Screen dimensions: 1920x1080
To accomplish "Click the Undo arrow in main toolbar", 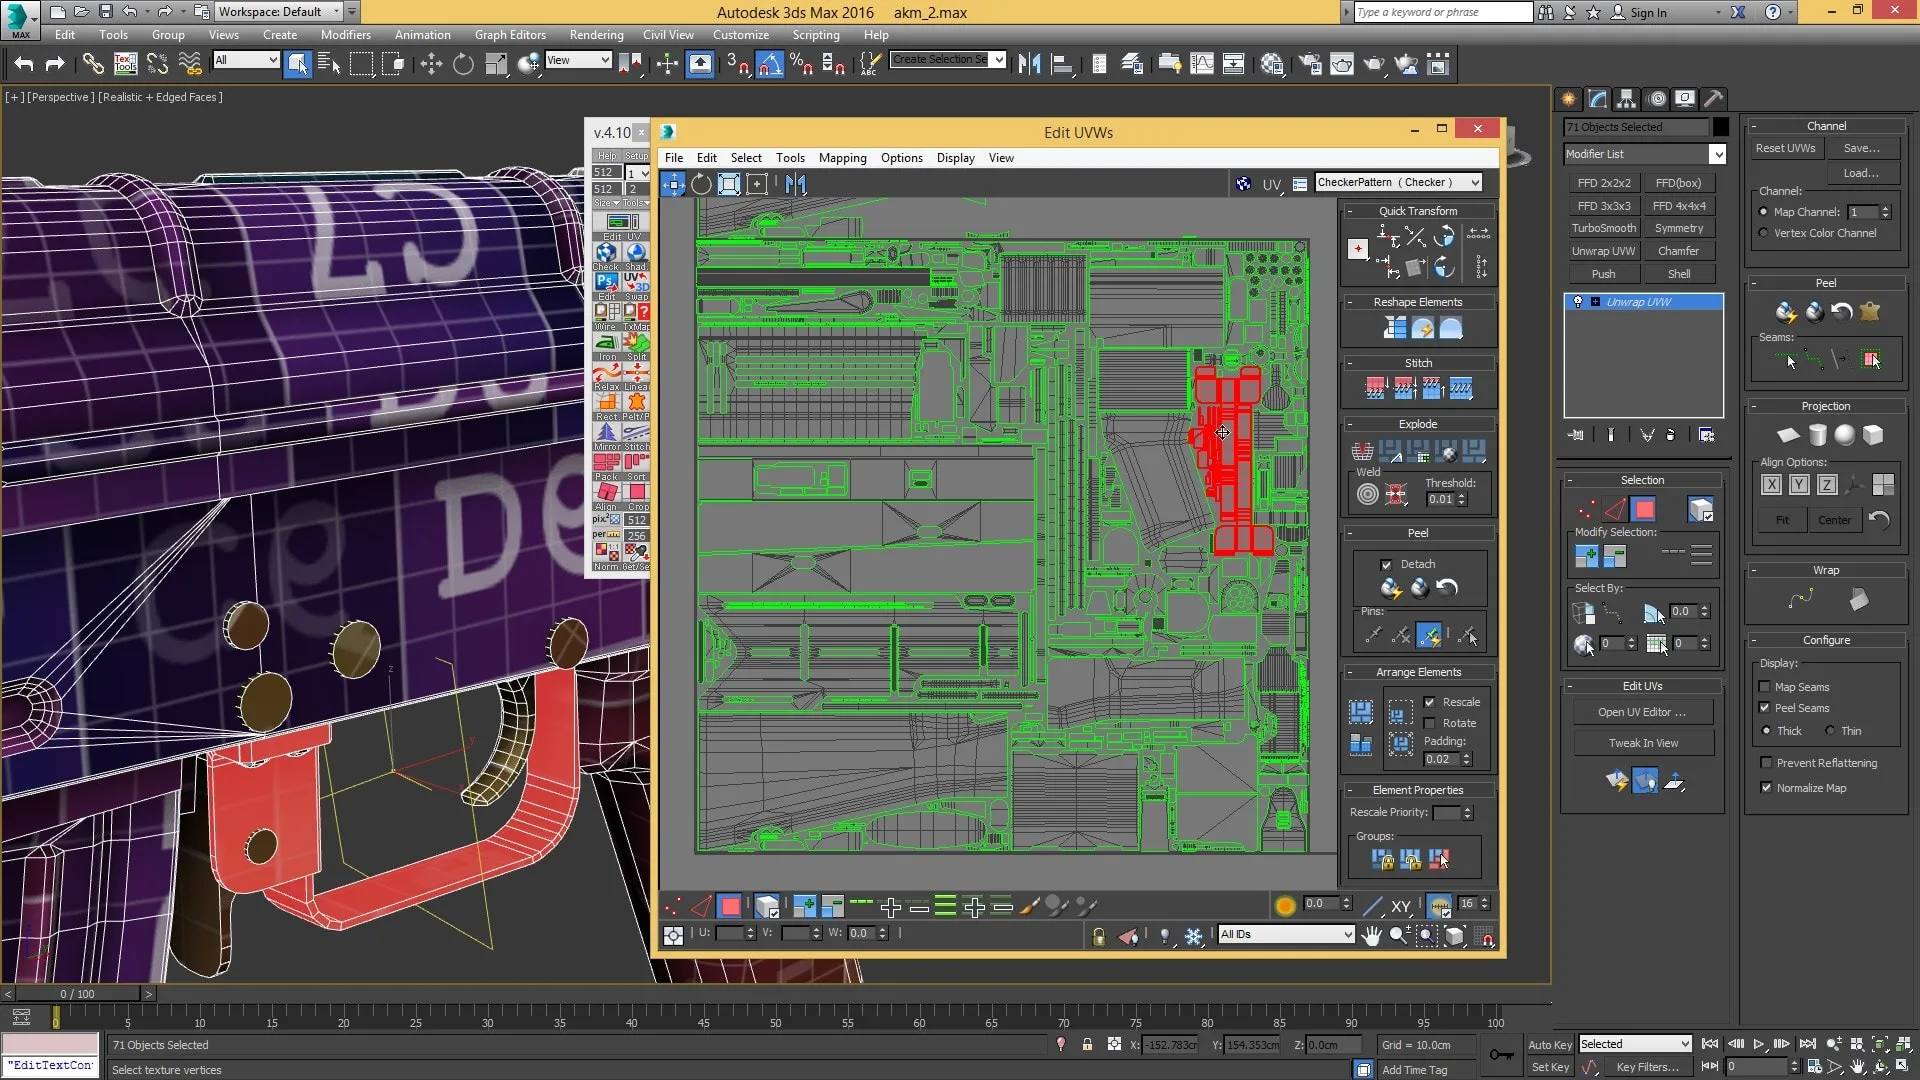I will click(x=23, y=65).
